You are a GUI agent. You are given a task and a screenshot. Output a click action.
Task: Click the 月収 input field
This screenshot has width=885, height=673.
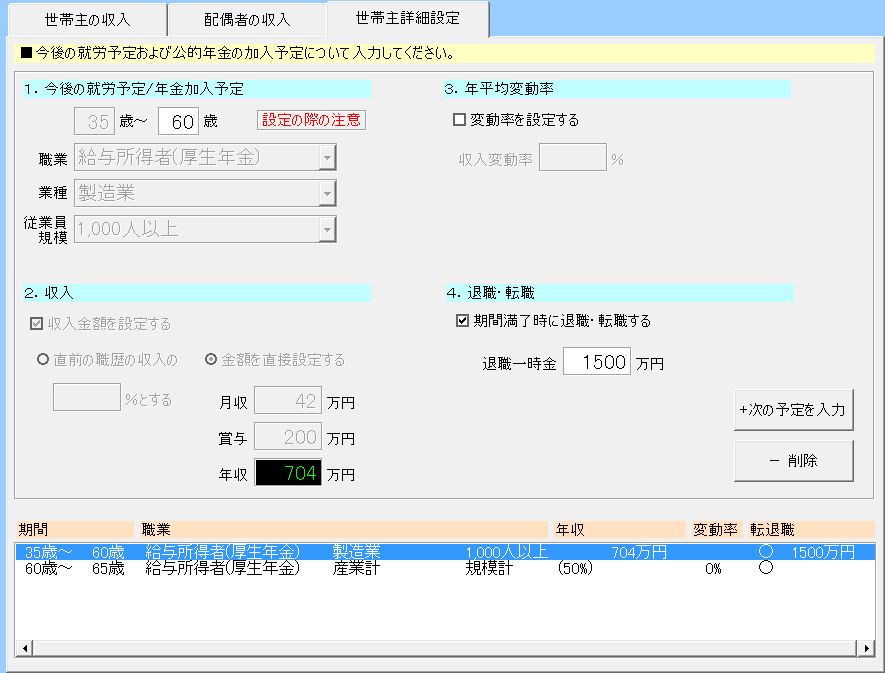[288, 402]
